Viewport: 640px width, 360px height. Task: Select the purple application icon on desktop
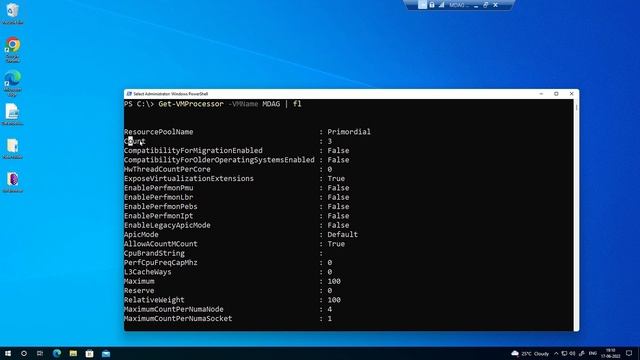(x=13, y=182)
